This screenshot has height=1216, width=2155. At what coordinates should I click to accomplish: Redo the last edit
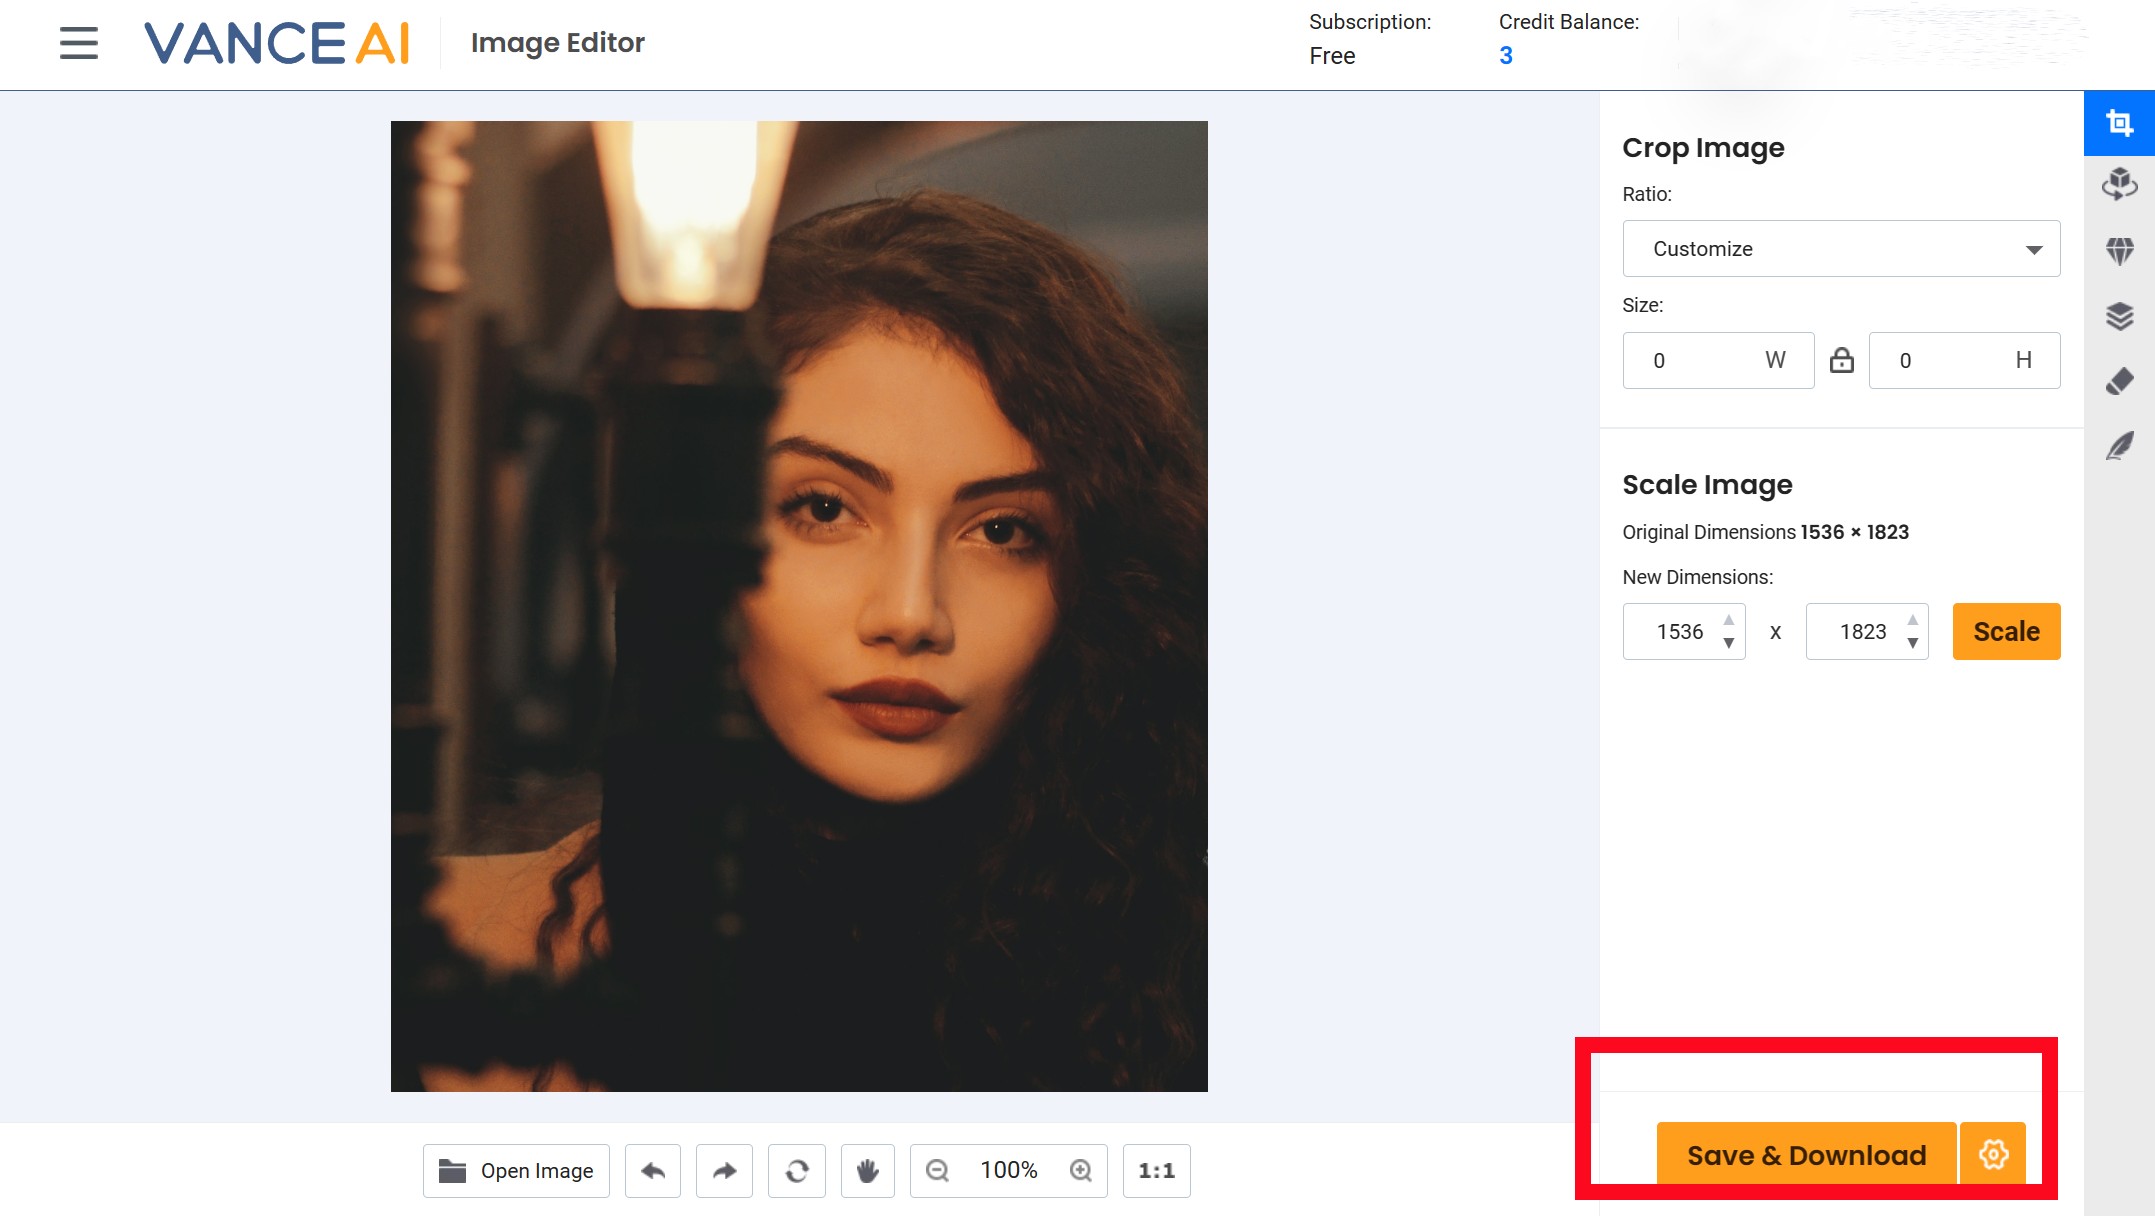[x=723, y=1170]
